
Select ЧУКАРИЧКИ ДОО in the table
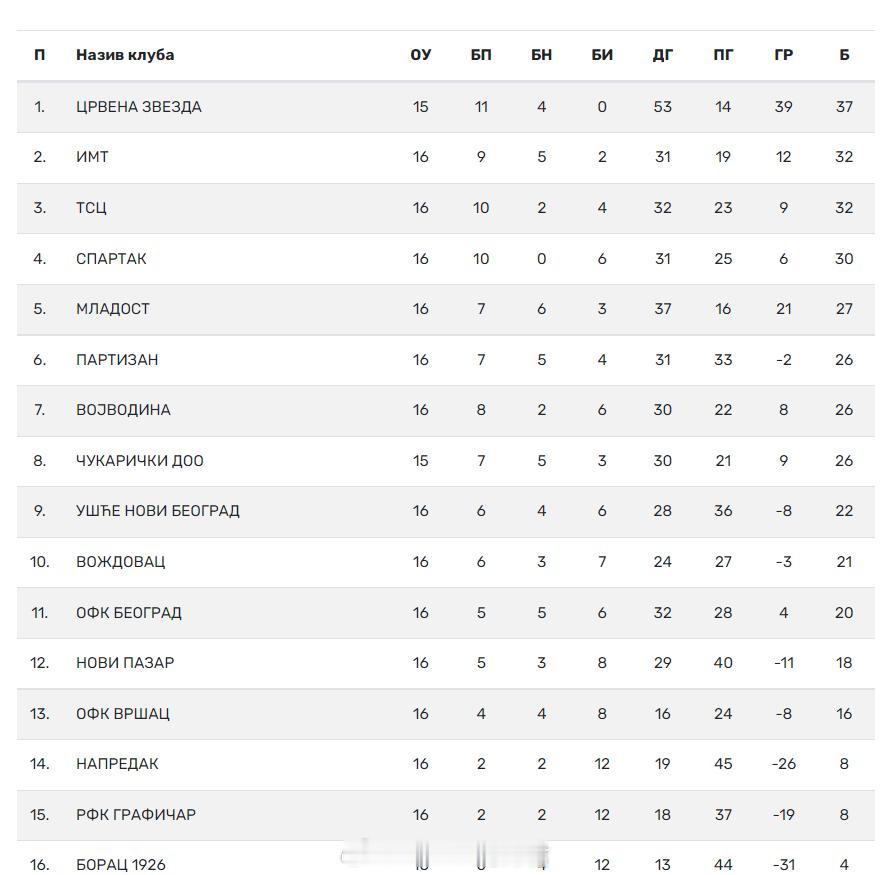tap(140, 461)
